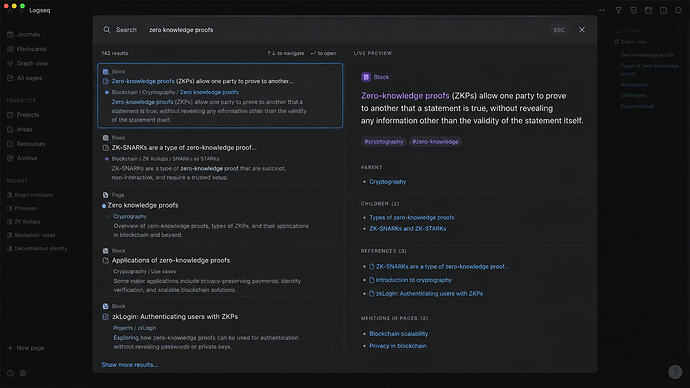690x388 pixels.
Task: Open the recent page 'Decentralized identity'
Action: tap(37, 249)
